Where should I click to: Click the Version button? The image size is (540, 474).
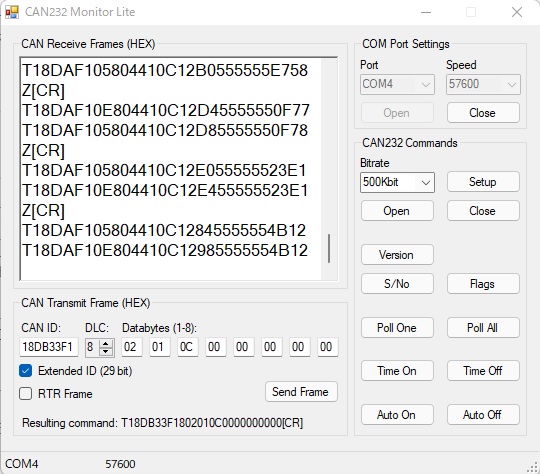click(397, 255)
